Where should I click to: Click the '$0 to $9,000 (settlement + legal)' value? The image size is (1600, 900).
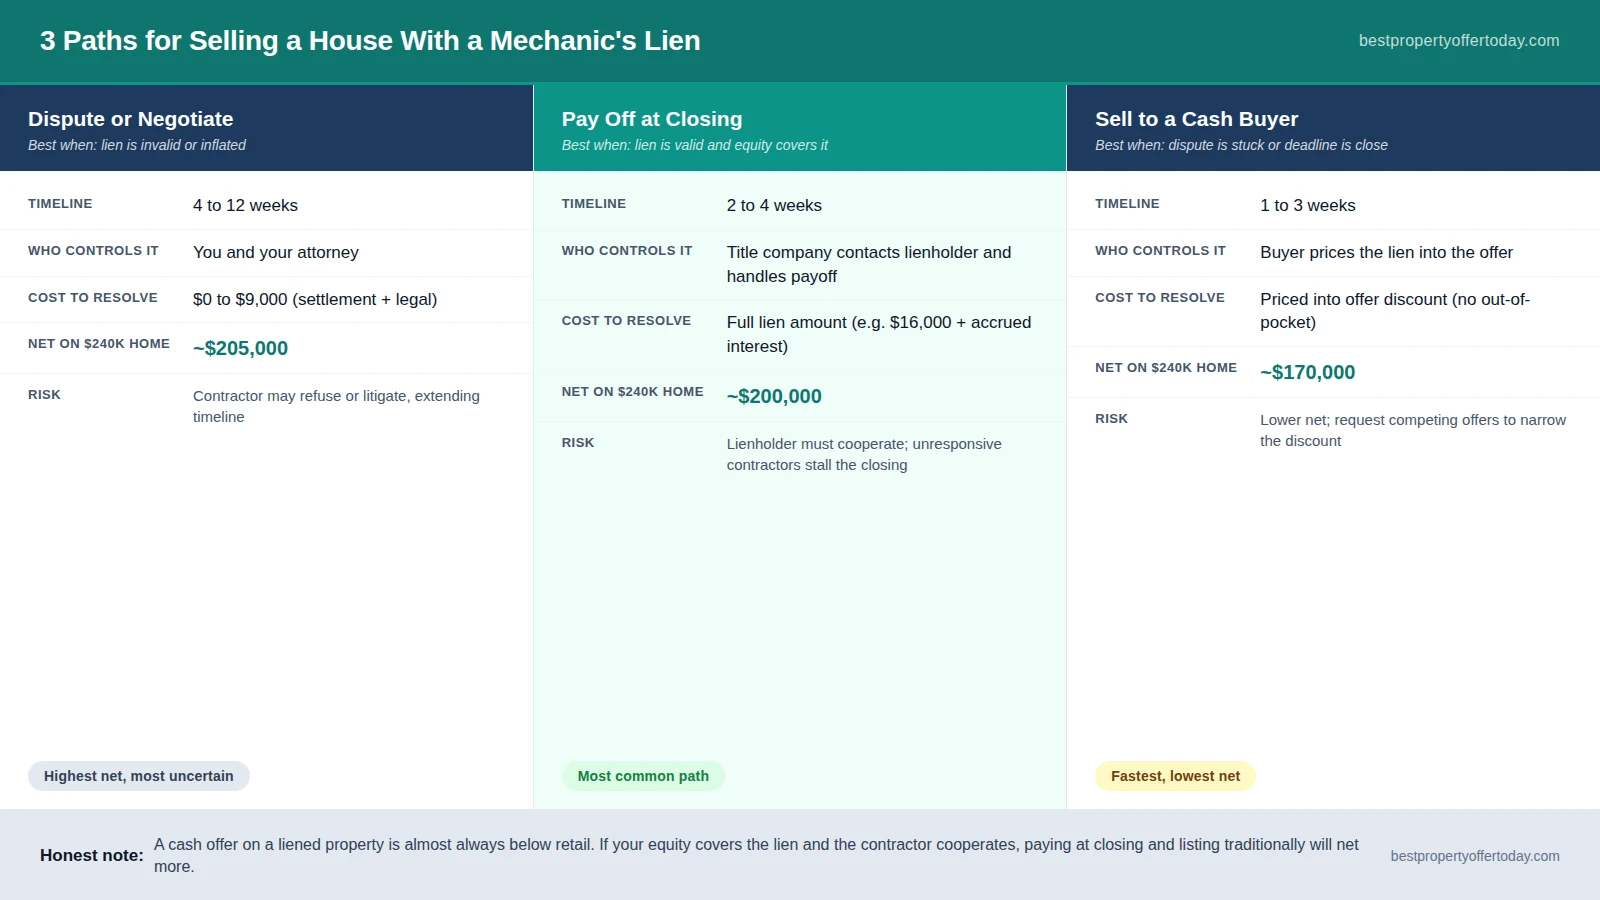[x=315, y=299]
